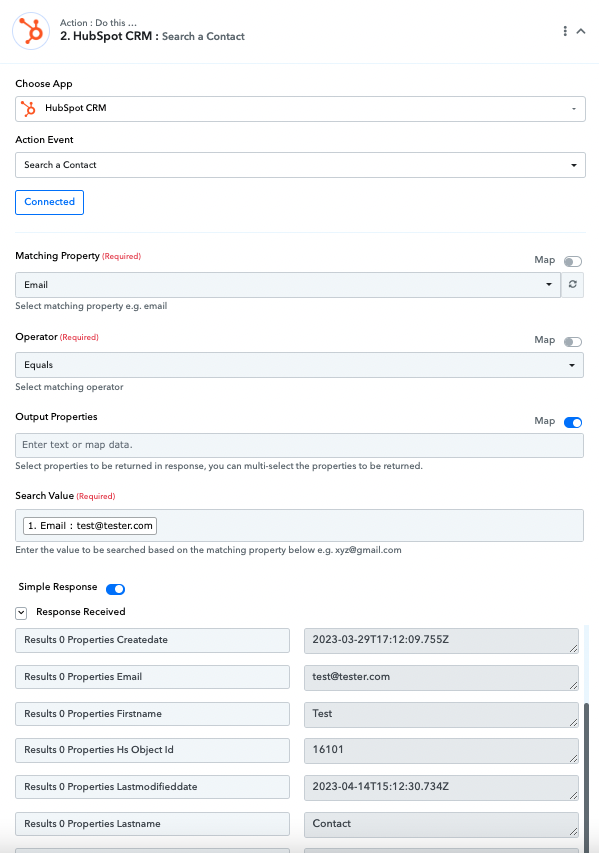Click the HubSpot logo in step header
This screenshot has width=599, height=853.
click(x=31, y=31)
